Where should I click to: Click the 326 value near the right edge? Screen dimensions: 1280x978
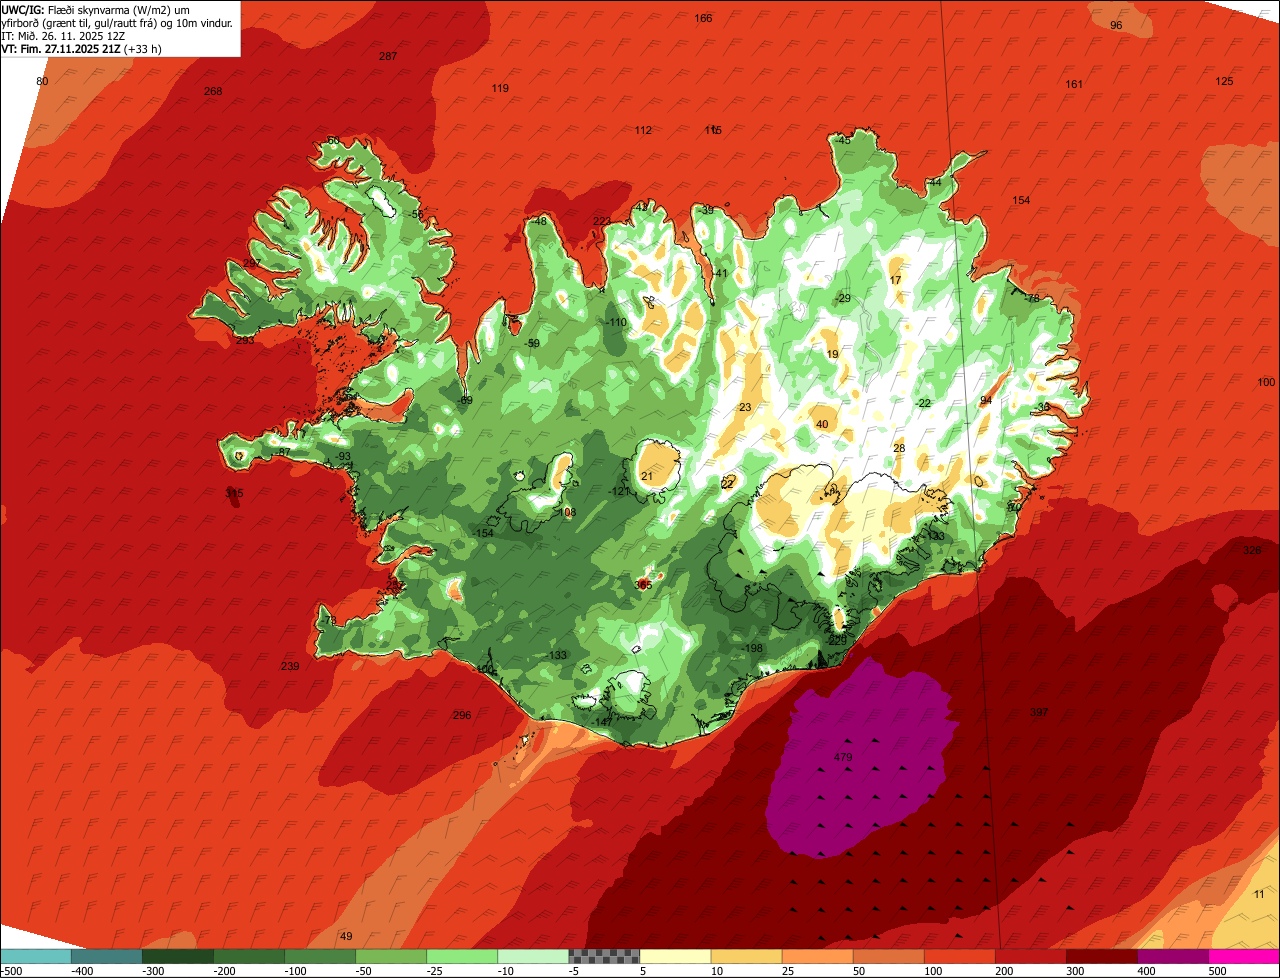coord(1252,551)
